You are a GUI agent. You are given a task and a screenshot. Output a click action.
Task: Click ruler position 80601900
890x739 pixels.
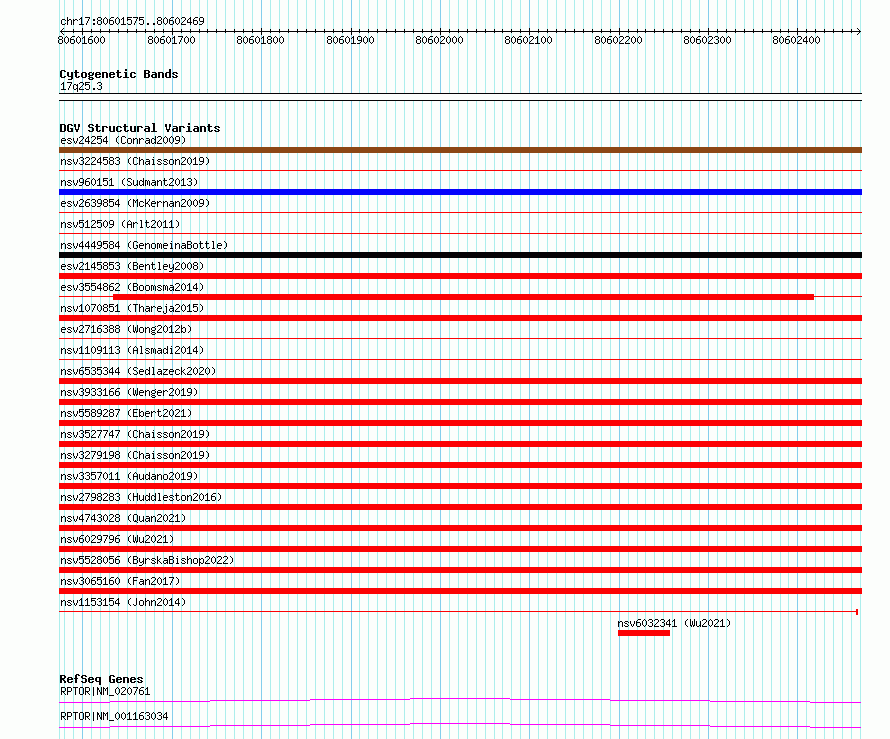click(350, 40)
